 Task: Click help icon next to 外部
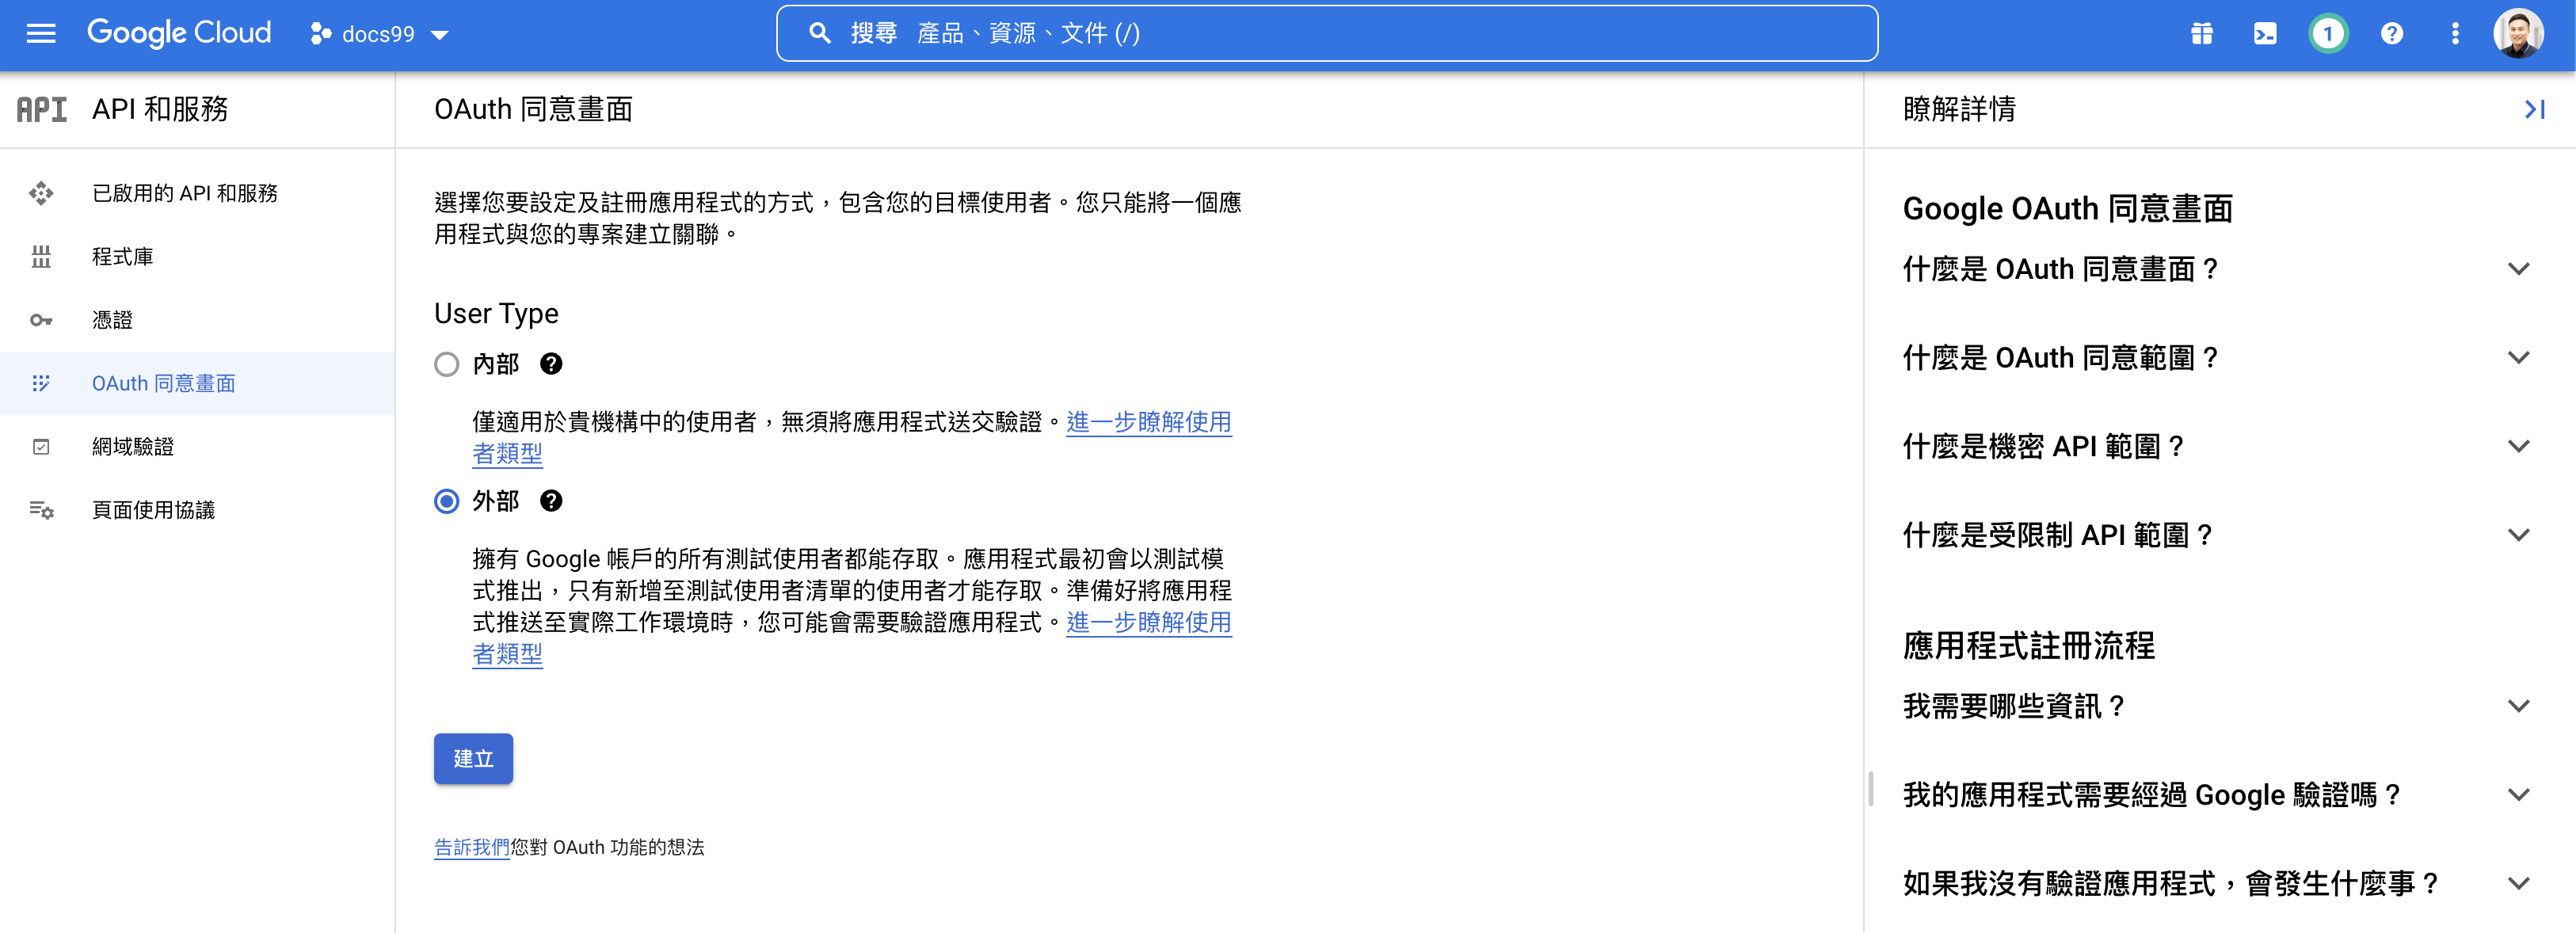pyautogui.click(x=551, y=501)
